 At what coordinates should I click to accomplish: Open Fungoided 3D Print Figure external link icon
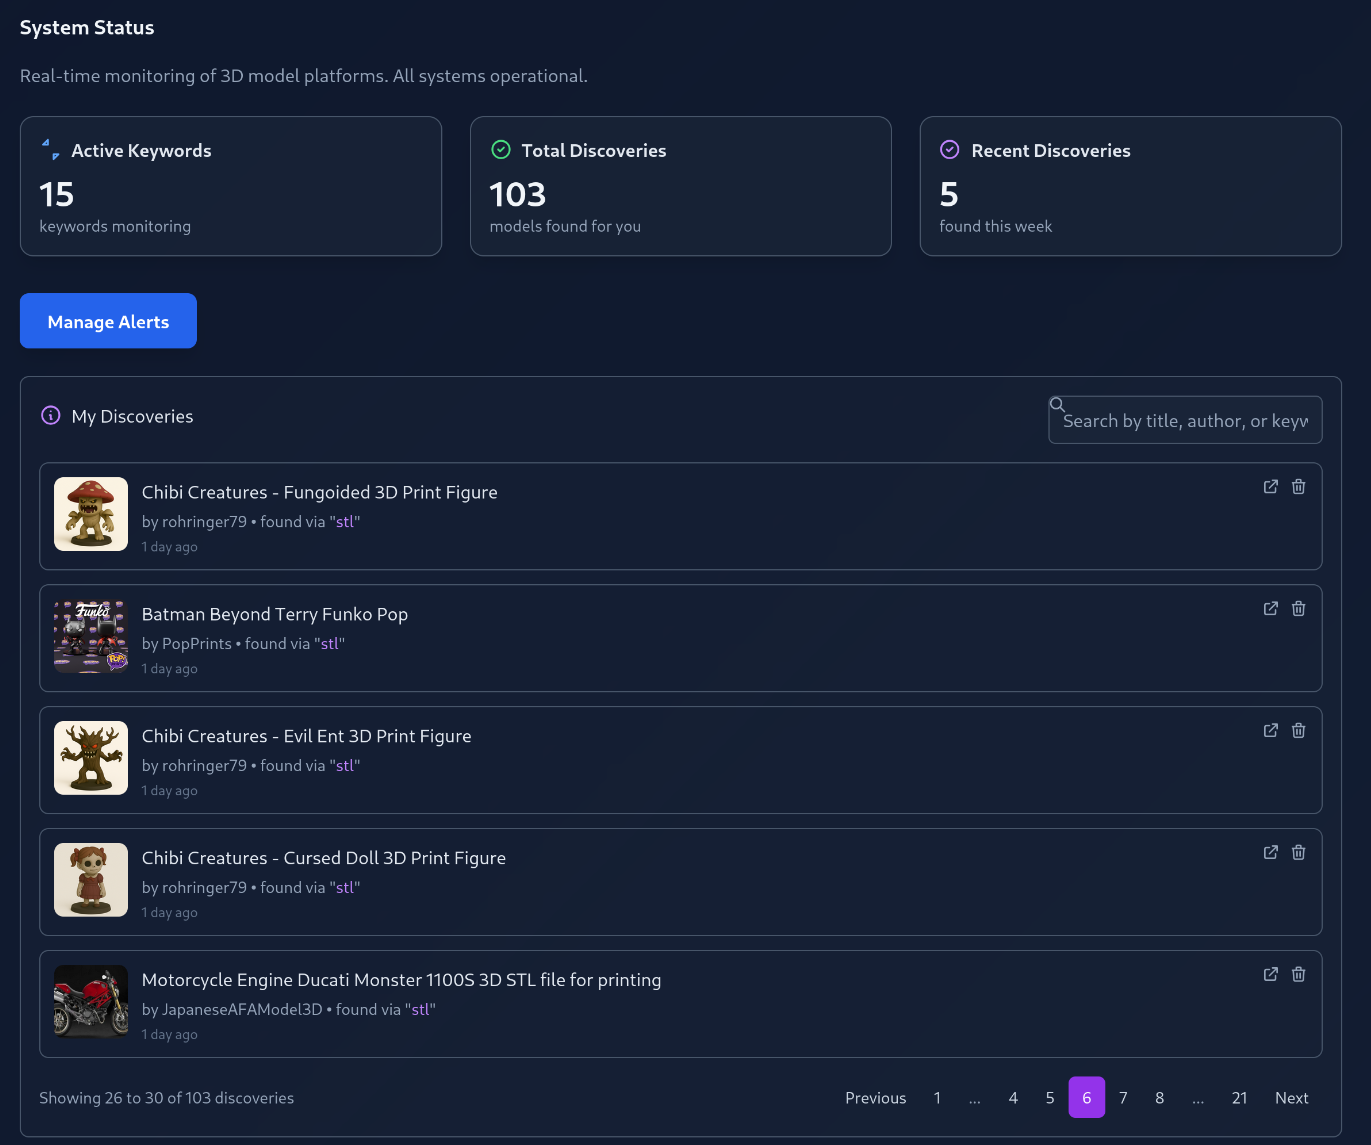click(x=1270, y=487)
